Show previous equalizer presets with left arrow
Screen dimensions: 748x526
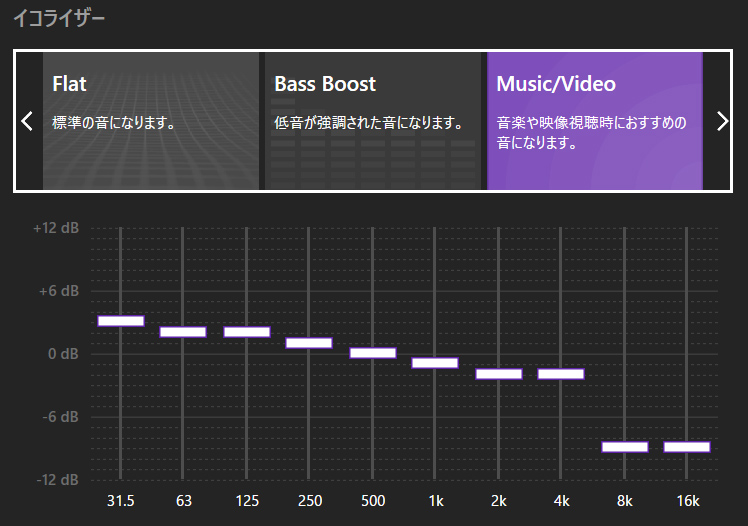click(x=27, y=121)
